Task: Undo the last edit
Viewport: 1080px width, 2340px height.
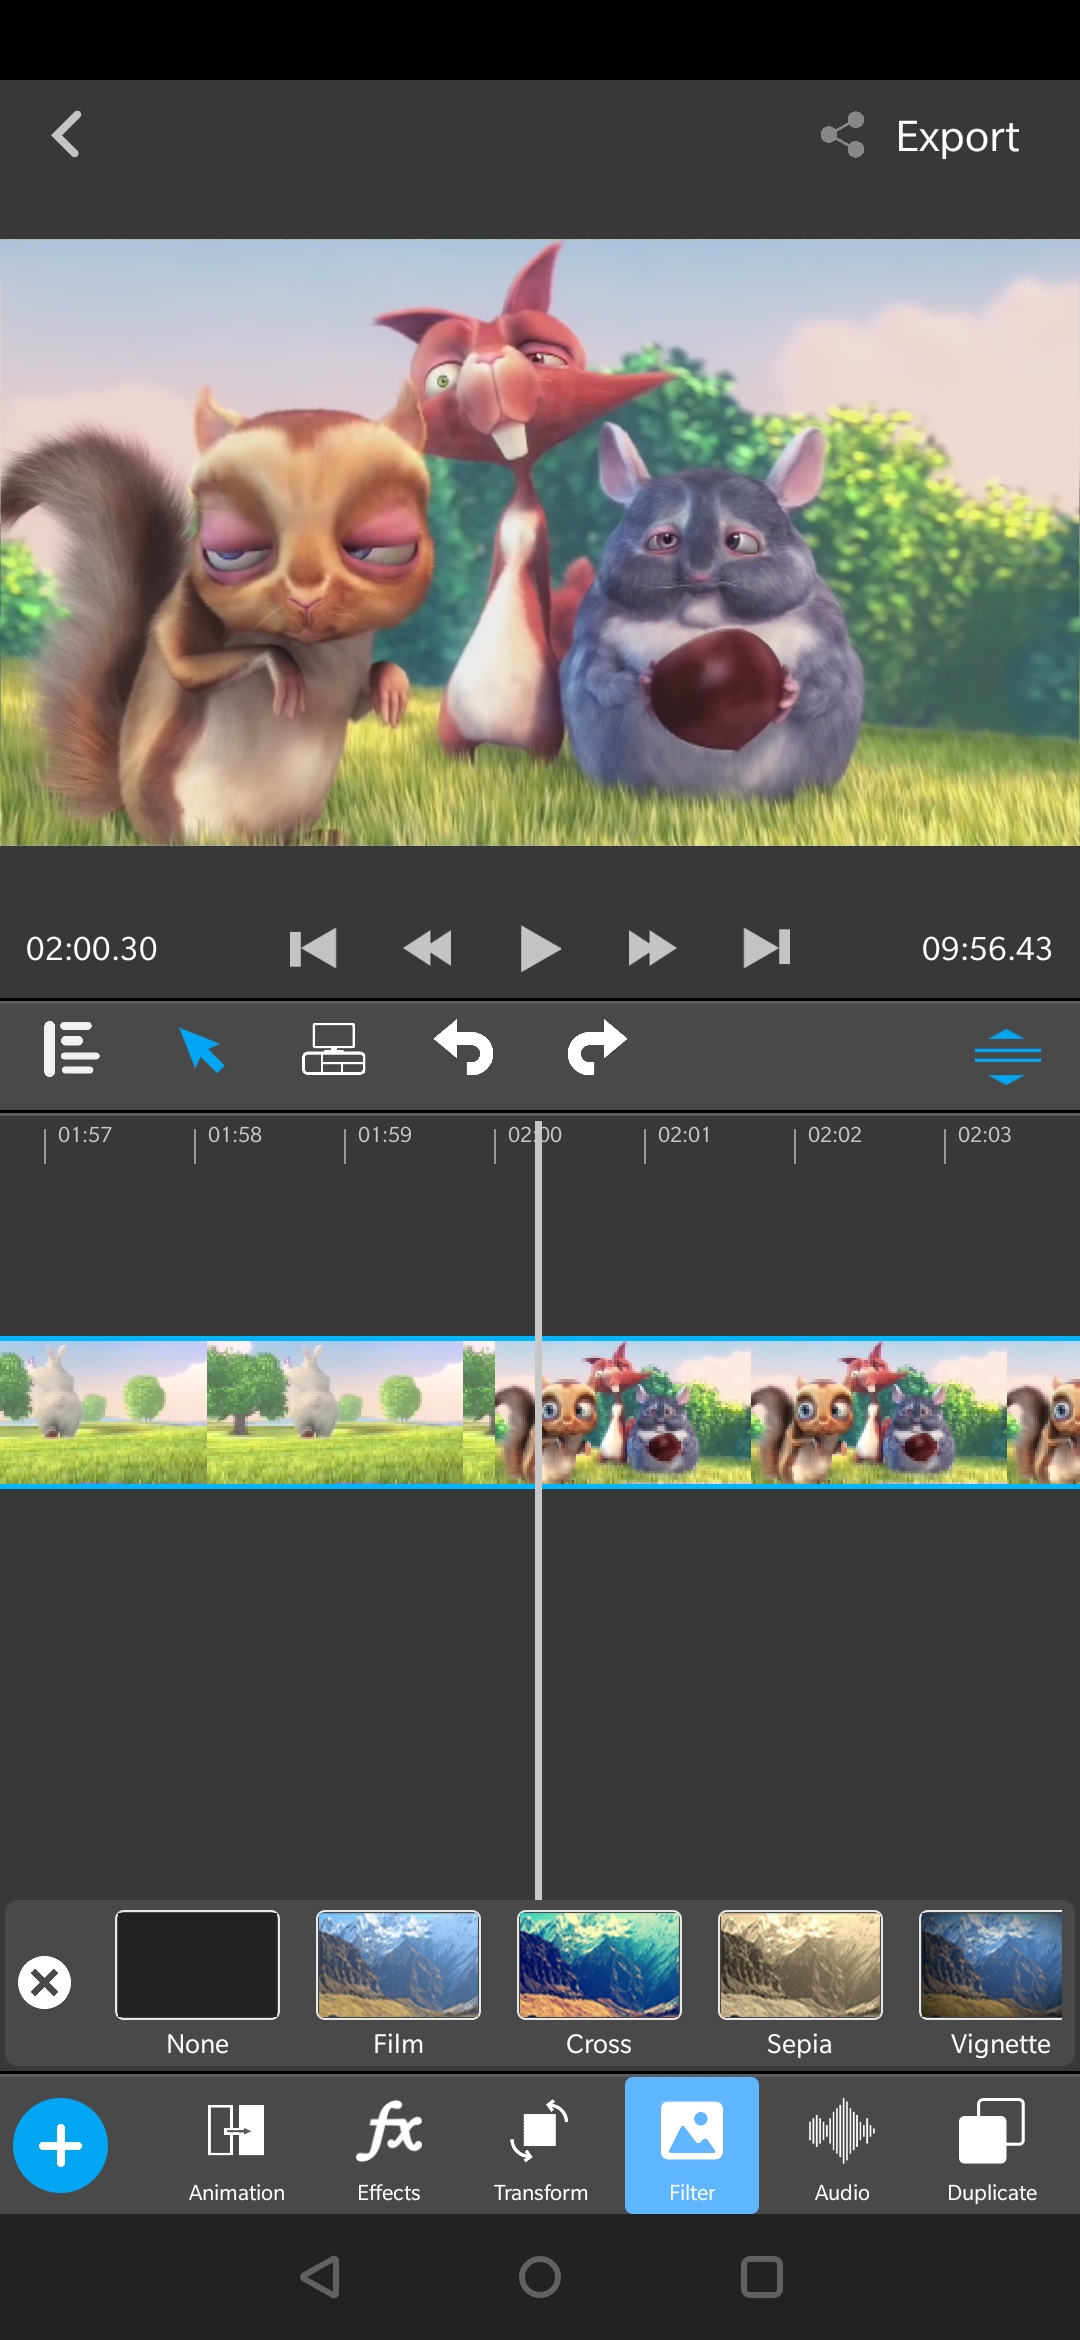Action: click(464, 1047)
